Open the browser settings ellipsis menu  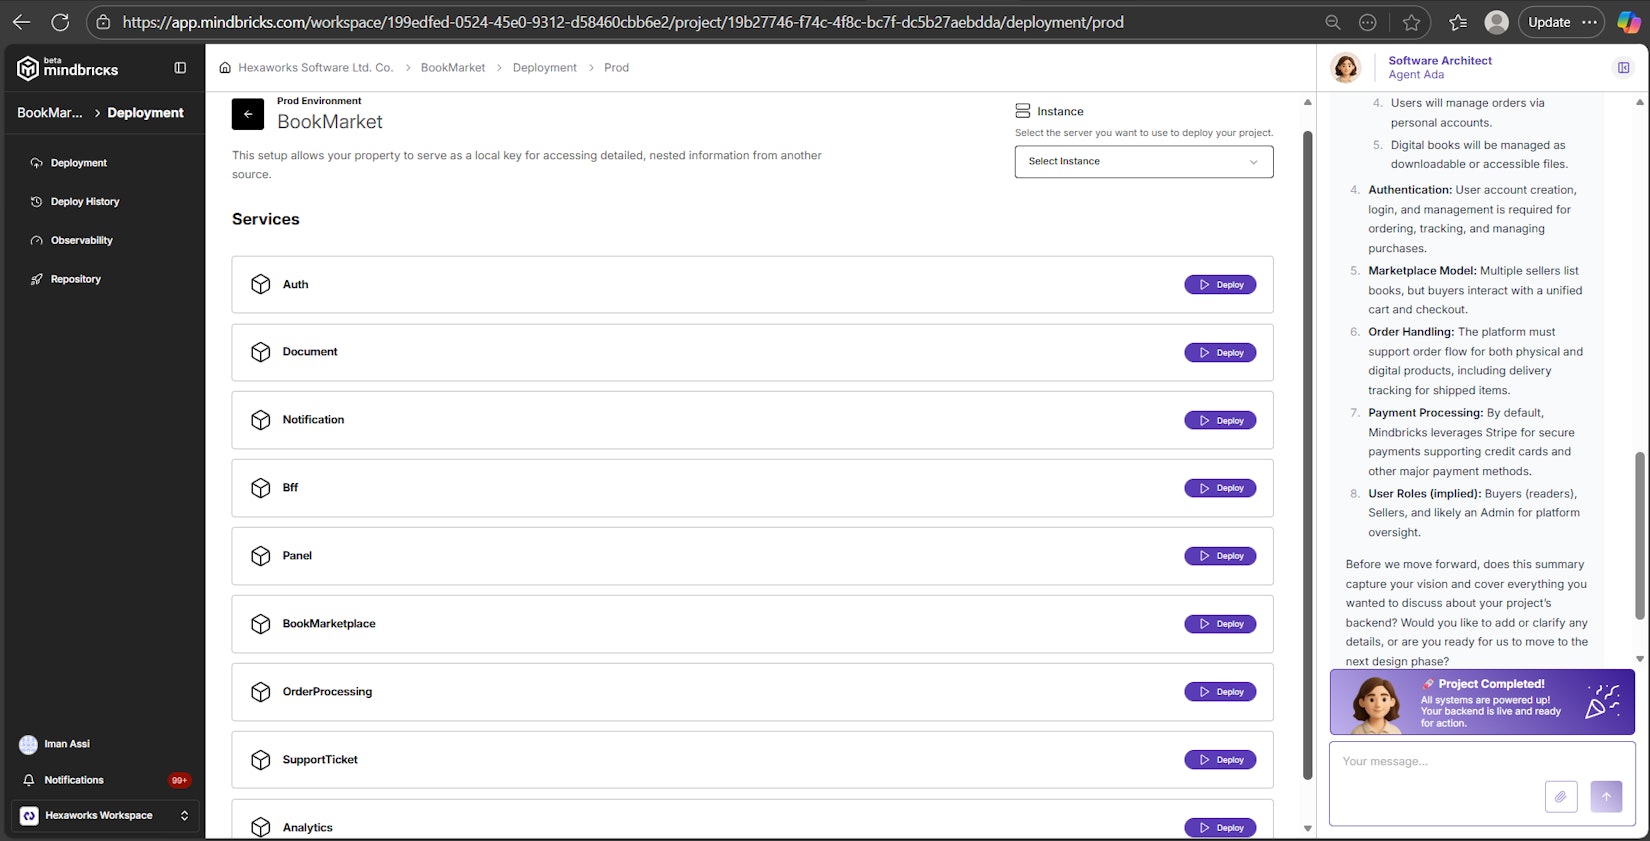tap(1589, 22)
